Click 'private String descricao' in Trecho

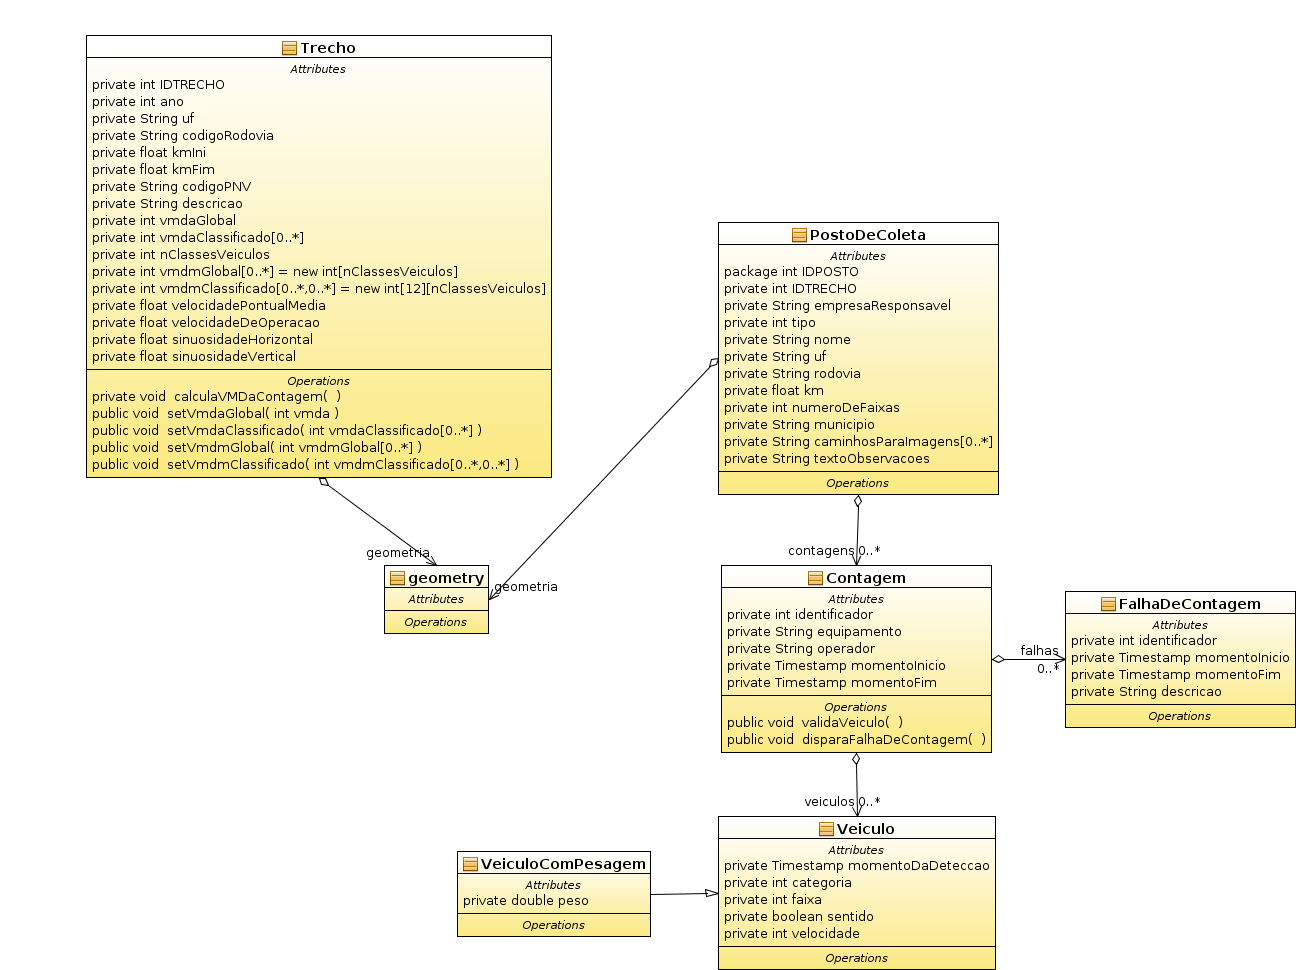[x=167, y=204]
